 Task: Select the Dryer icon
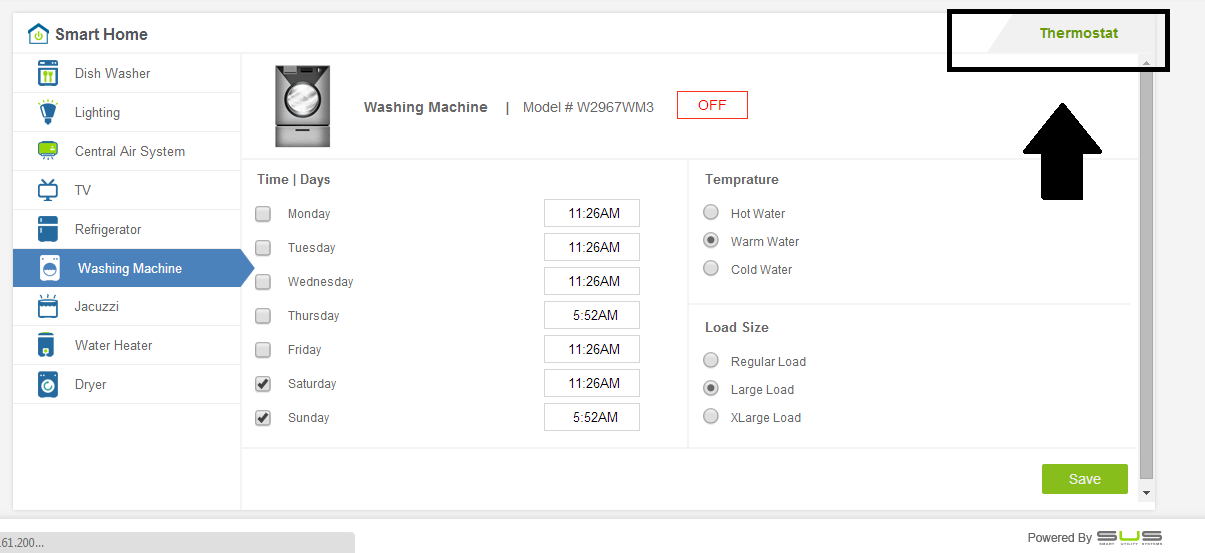pos(48,385)
